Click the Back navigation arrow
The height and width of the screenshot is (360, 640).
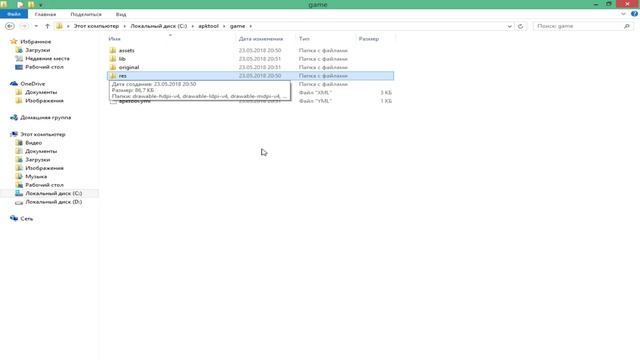click(10, 26)
